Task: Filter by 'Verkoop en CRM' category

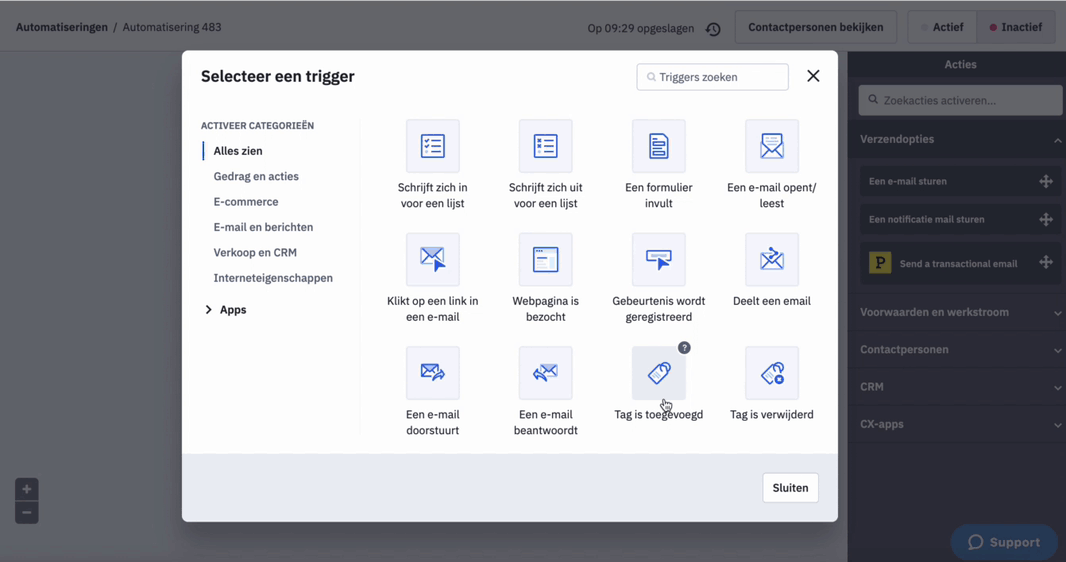Action: (x=255, y=252)
